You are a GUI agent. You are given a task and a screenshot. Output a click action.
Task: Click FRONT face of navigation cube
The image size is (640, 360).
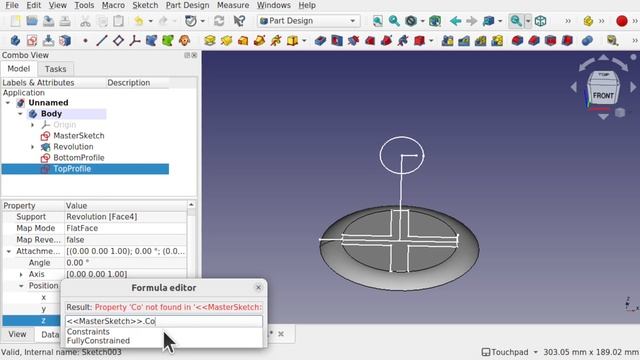[603, 96]
